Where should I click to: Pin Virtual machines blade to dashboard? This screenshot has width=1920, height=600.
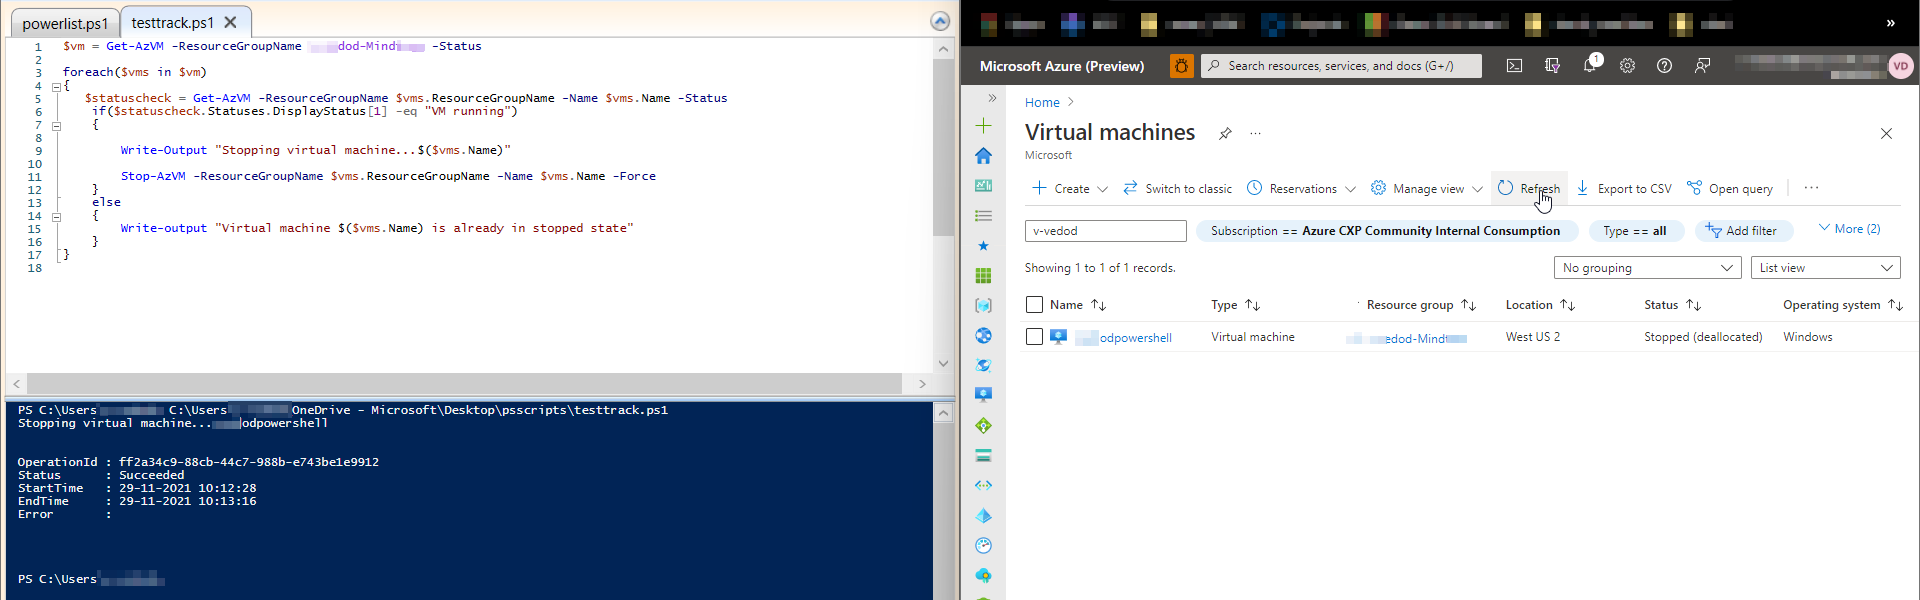point(1225,133)
